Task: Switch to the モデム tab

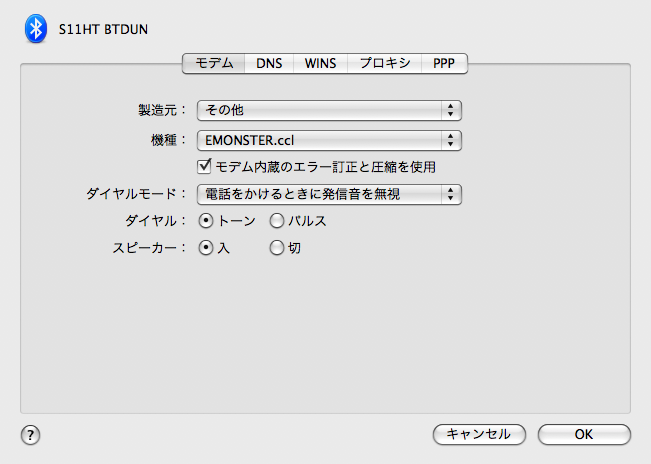Action: [214, 62]
